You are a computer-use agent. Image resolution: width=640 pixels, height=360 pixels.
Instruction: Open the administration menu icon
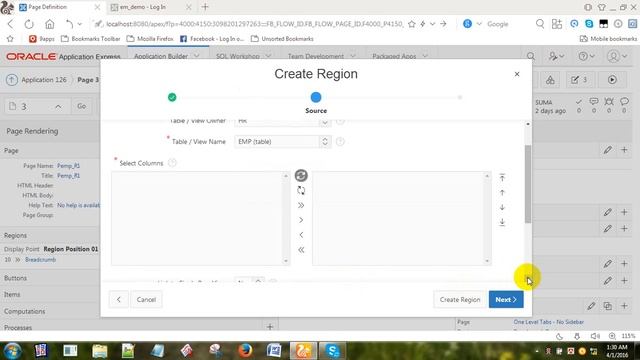click(556, 56)
